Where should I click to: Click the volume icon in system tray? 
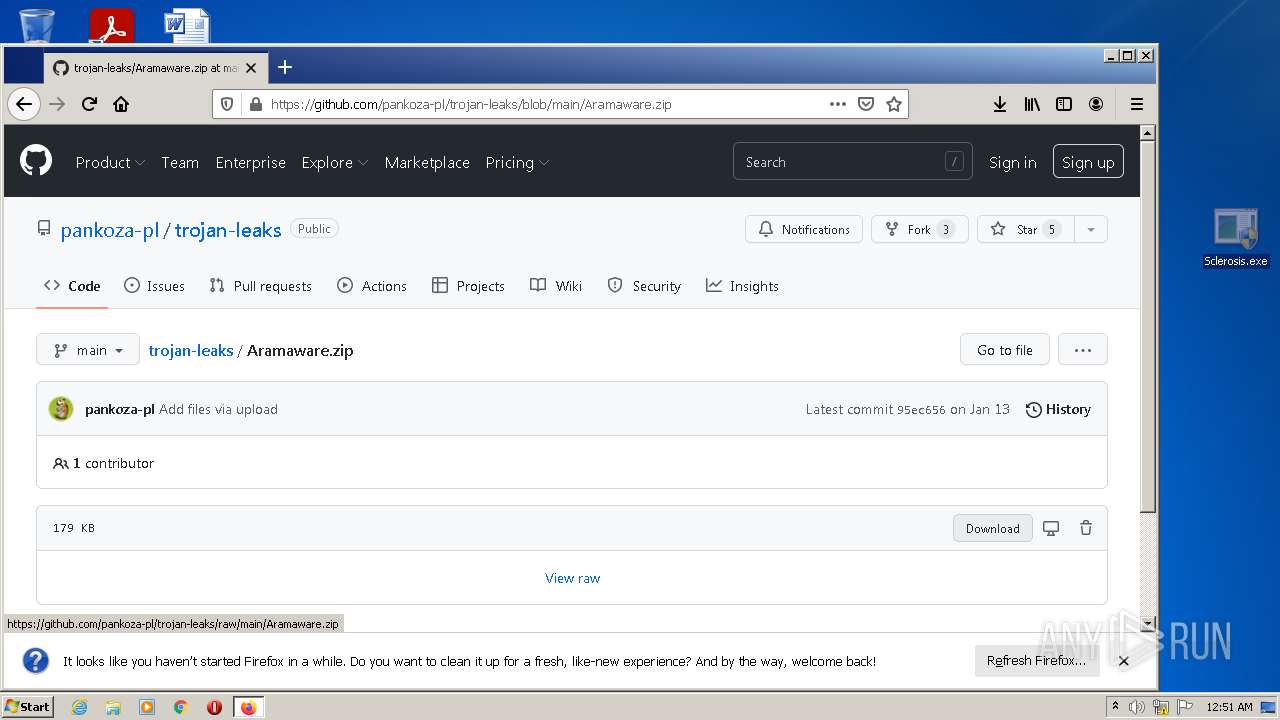click(1137, 707)
